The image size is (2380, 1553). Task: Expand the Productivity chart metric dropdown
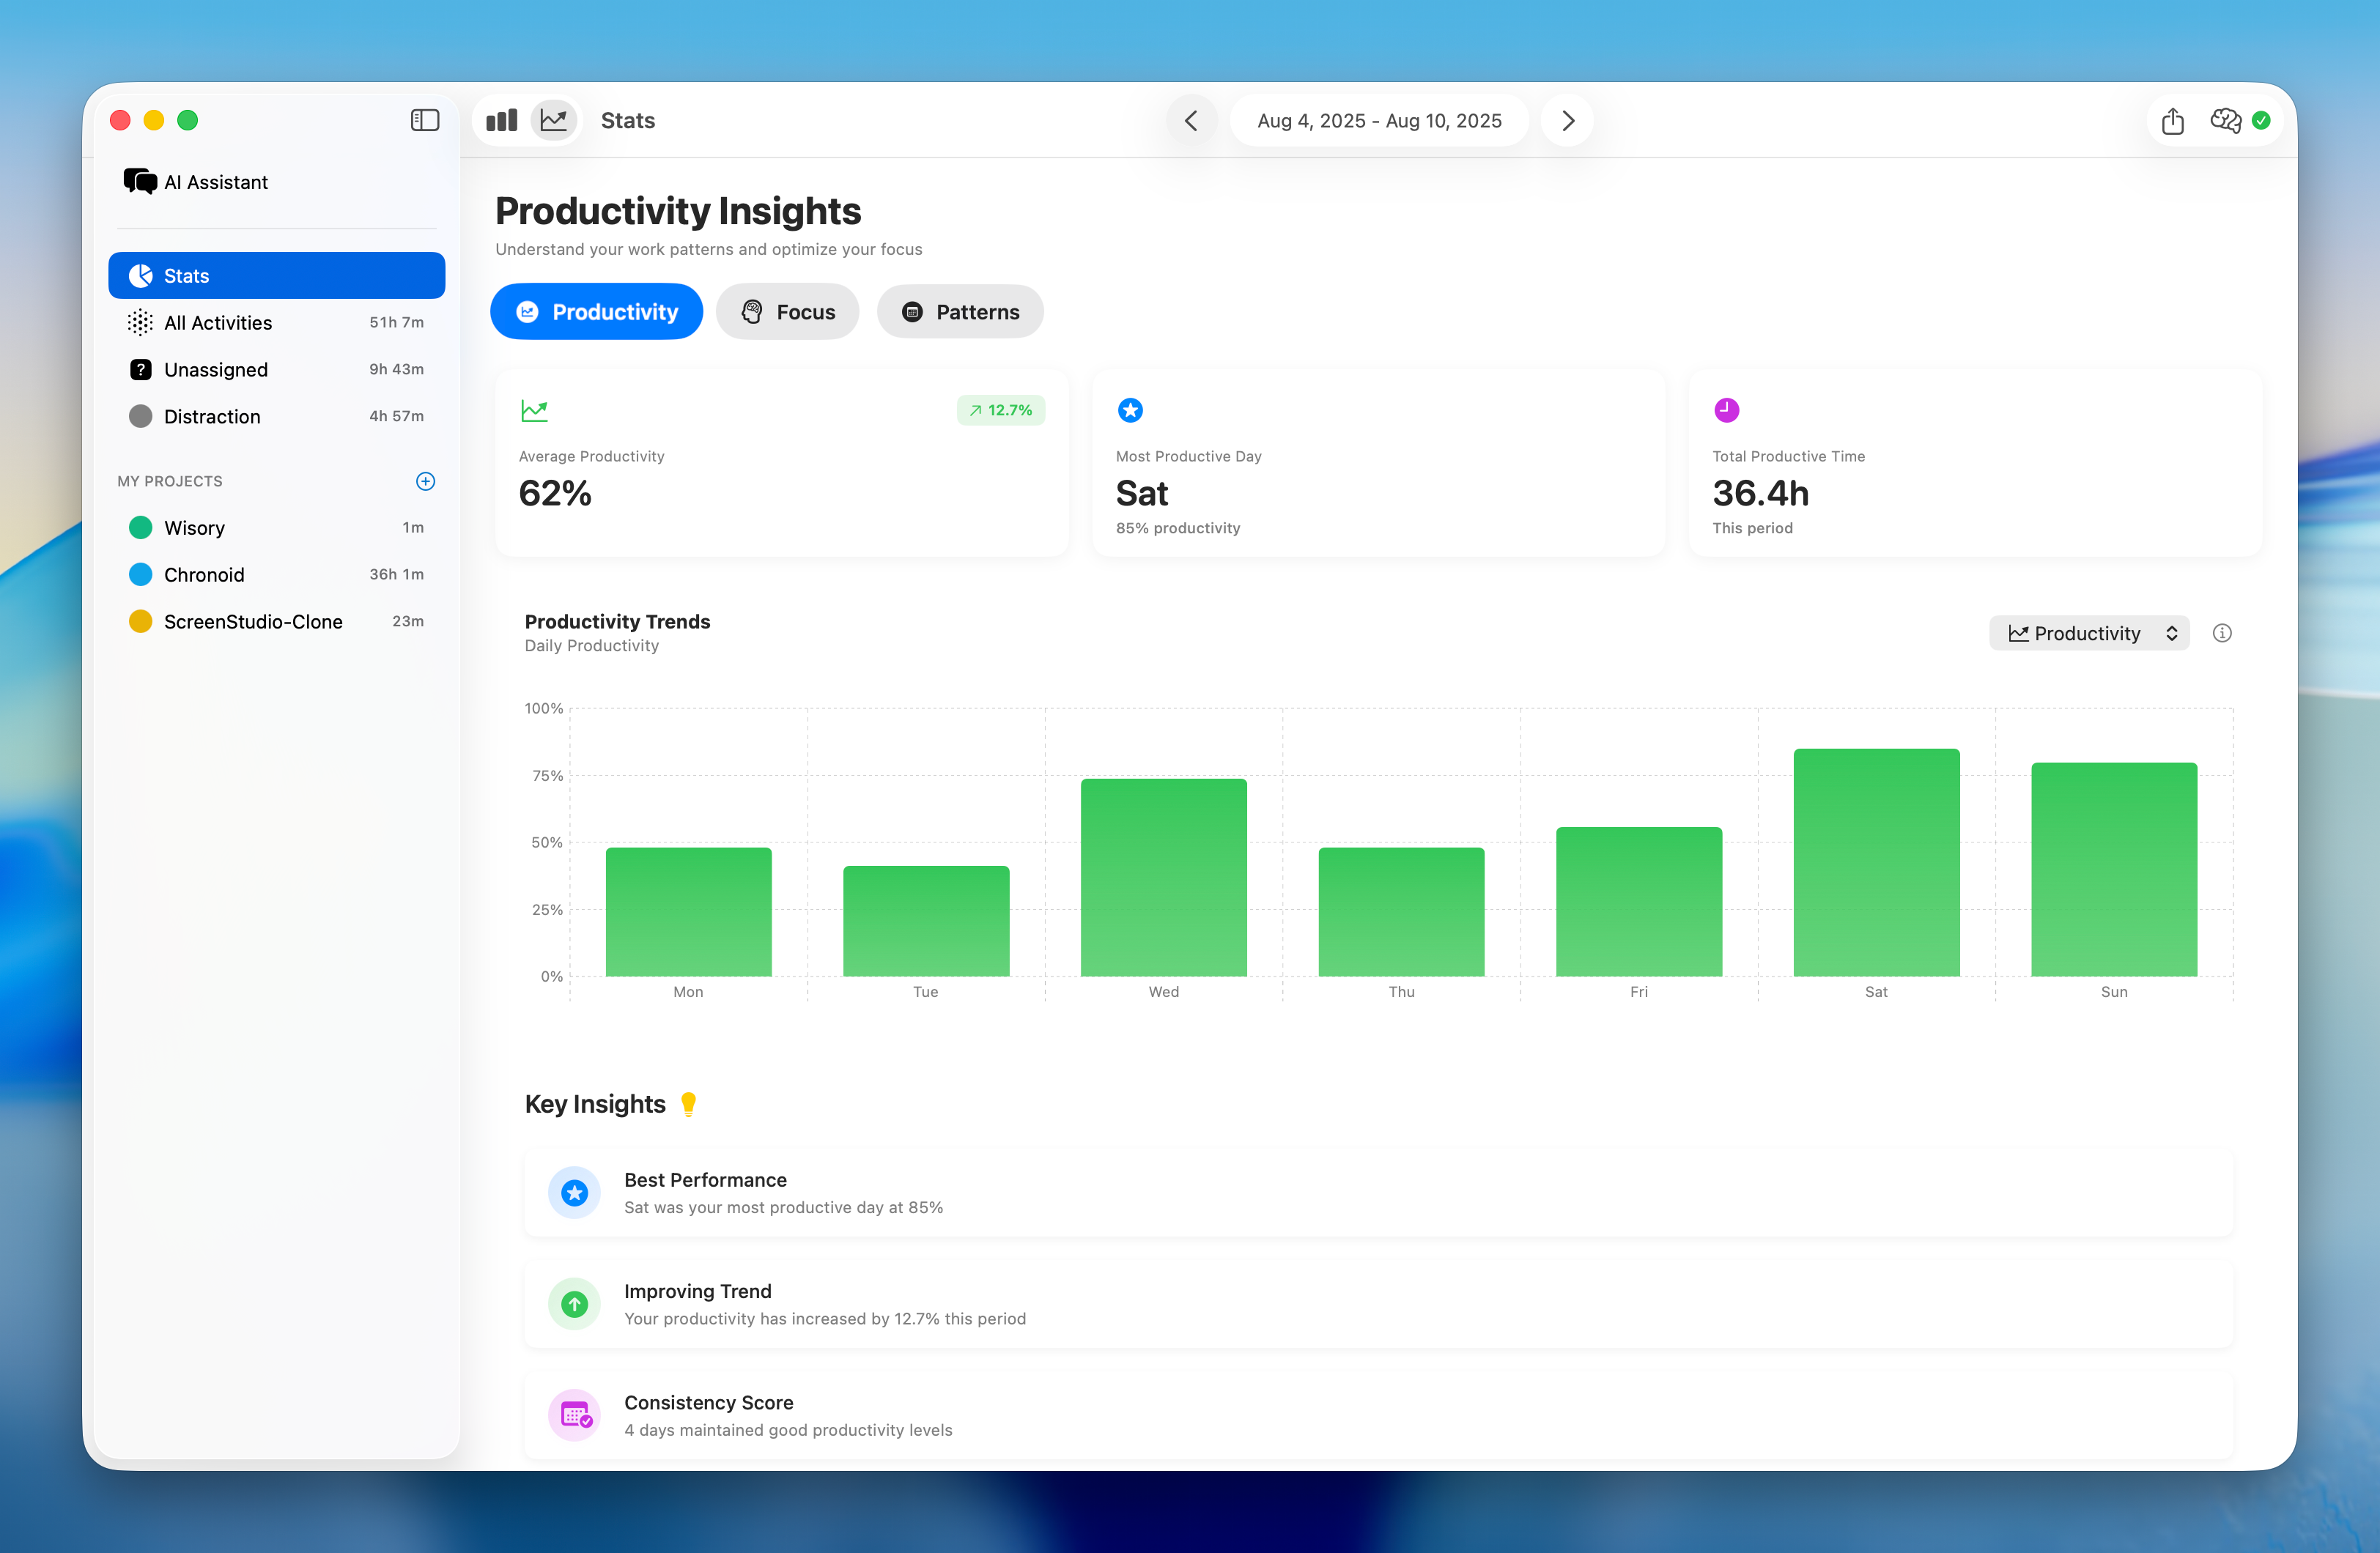tap(2090, 633)
